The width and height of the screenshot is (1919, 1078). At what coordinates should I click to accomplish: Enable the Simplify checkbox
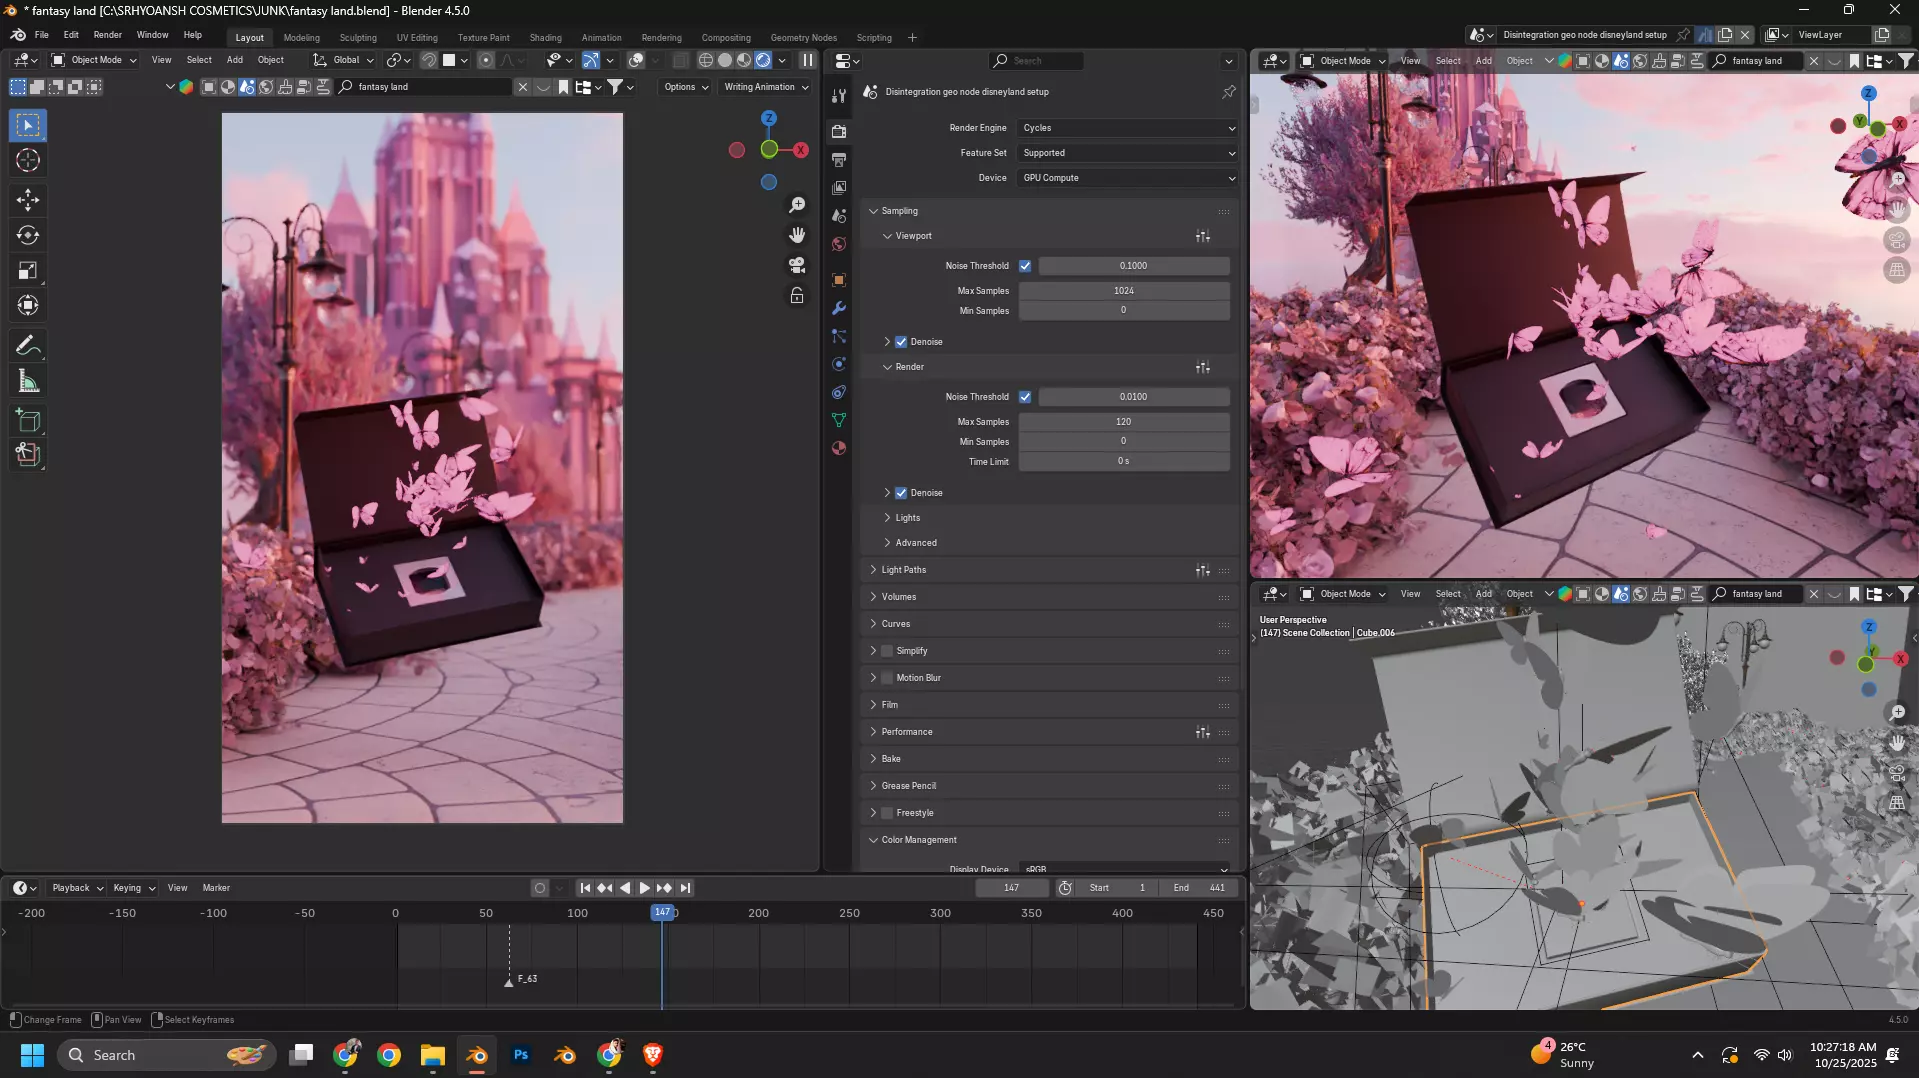pos(887,651)
